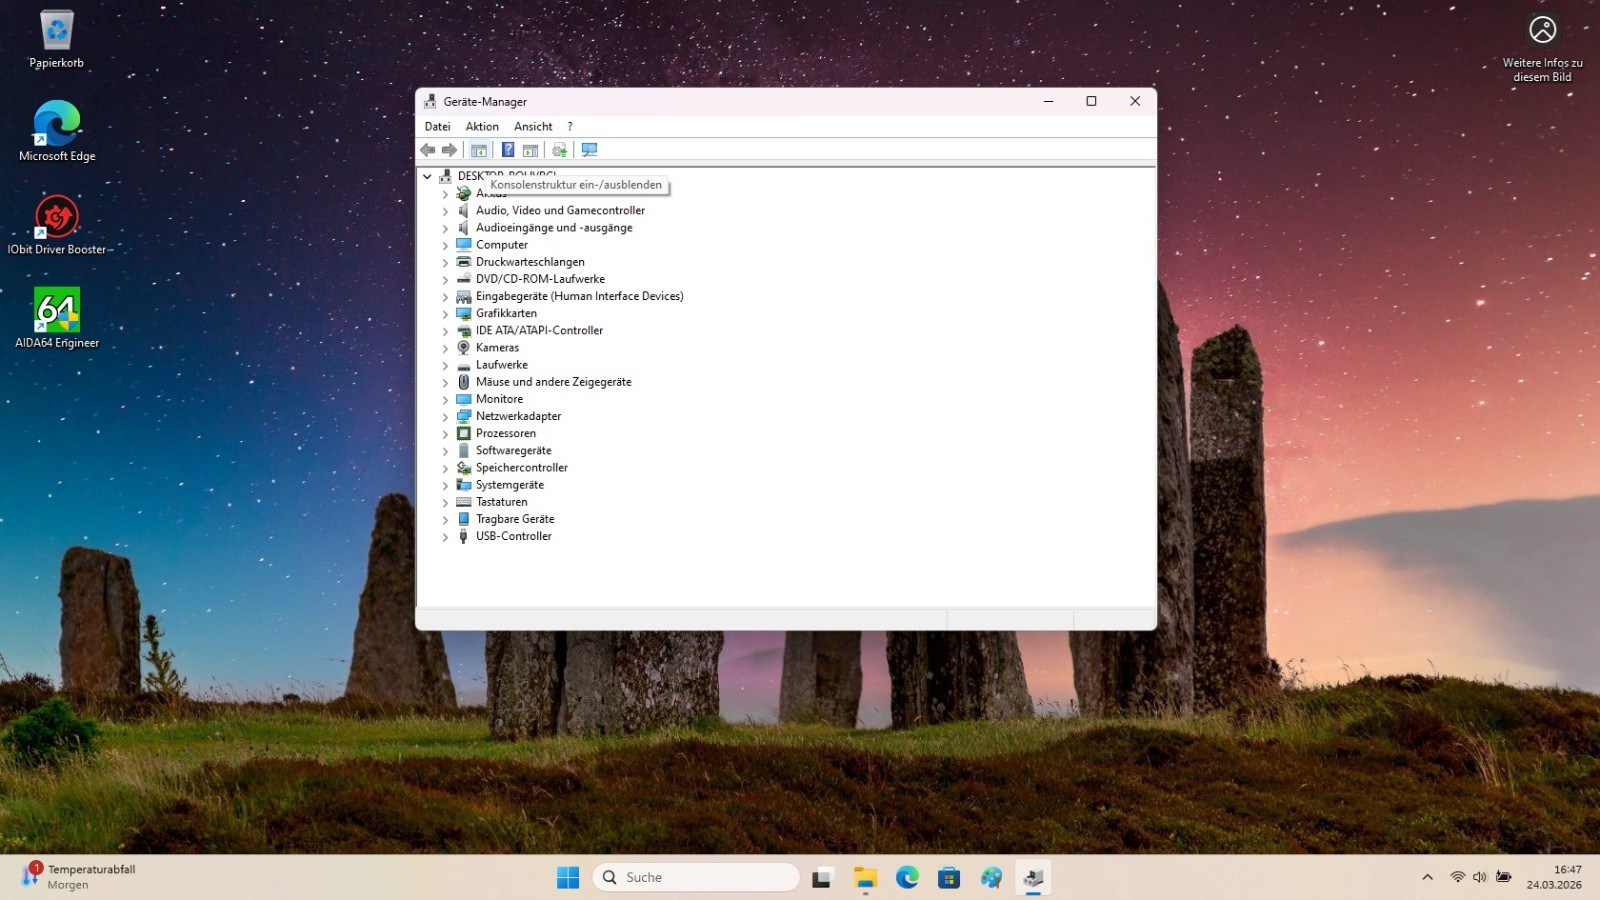Open File Explorer from the taskbar
The width and height of the screenshot is (1600, 900).
coord(865,878)
